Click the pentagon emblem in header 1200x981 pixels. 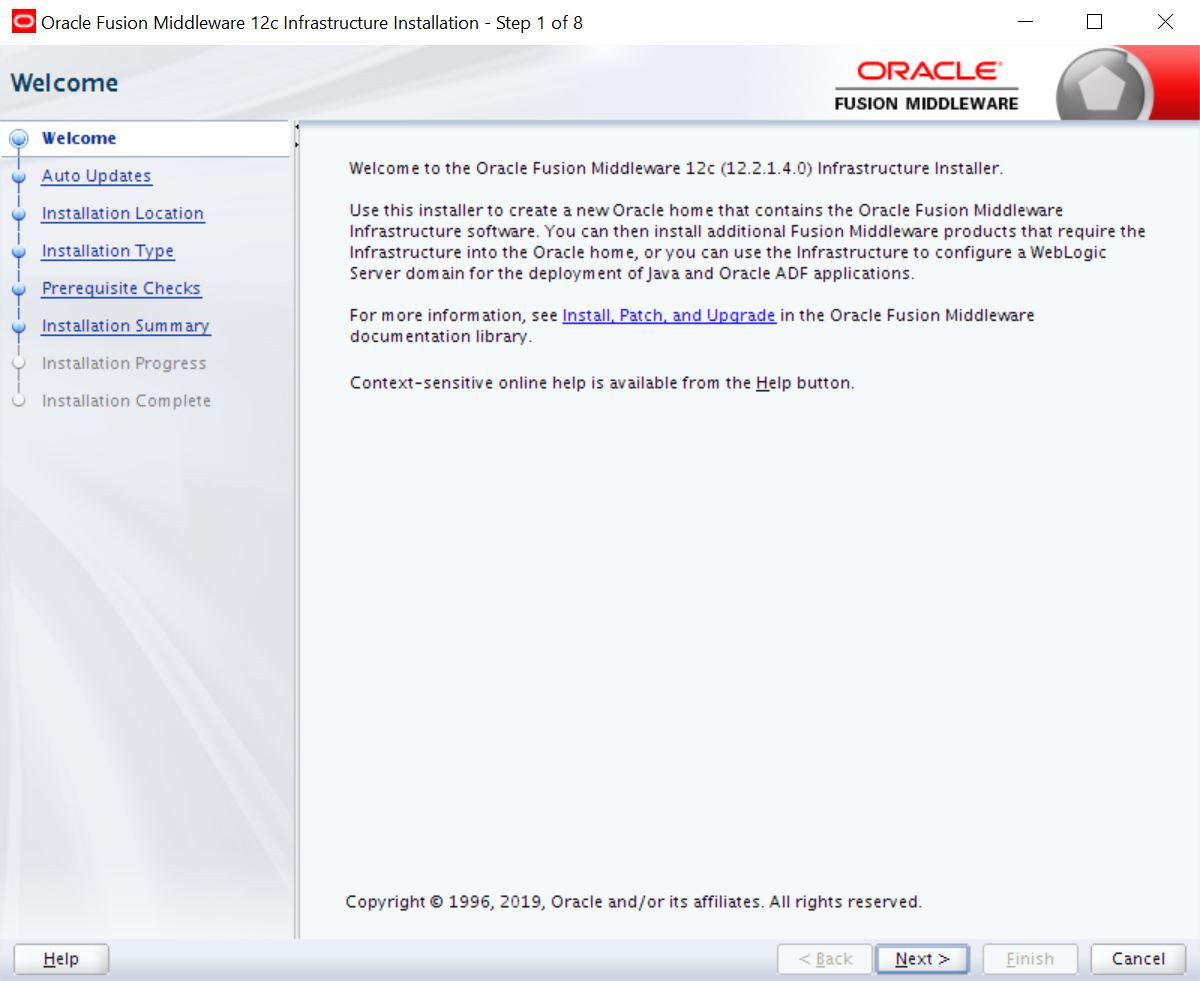coord(1104,88)
